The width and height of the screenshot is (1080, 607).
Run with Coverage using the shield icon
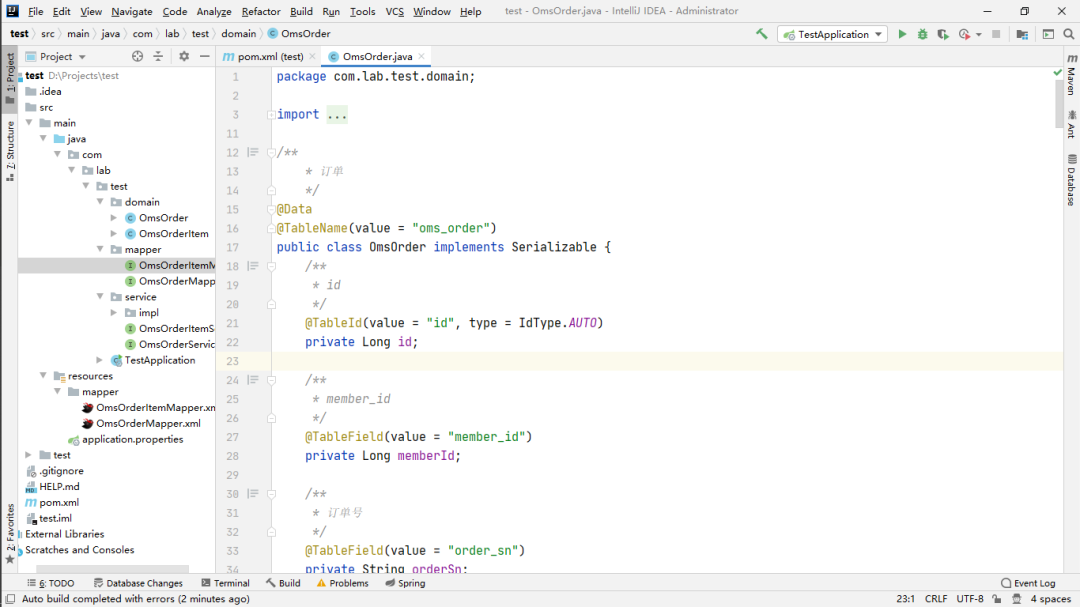[x=942, y=34]
